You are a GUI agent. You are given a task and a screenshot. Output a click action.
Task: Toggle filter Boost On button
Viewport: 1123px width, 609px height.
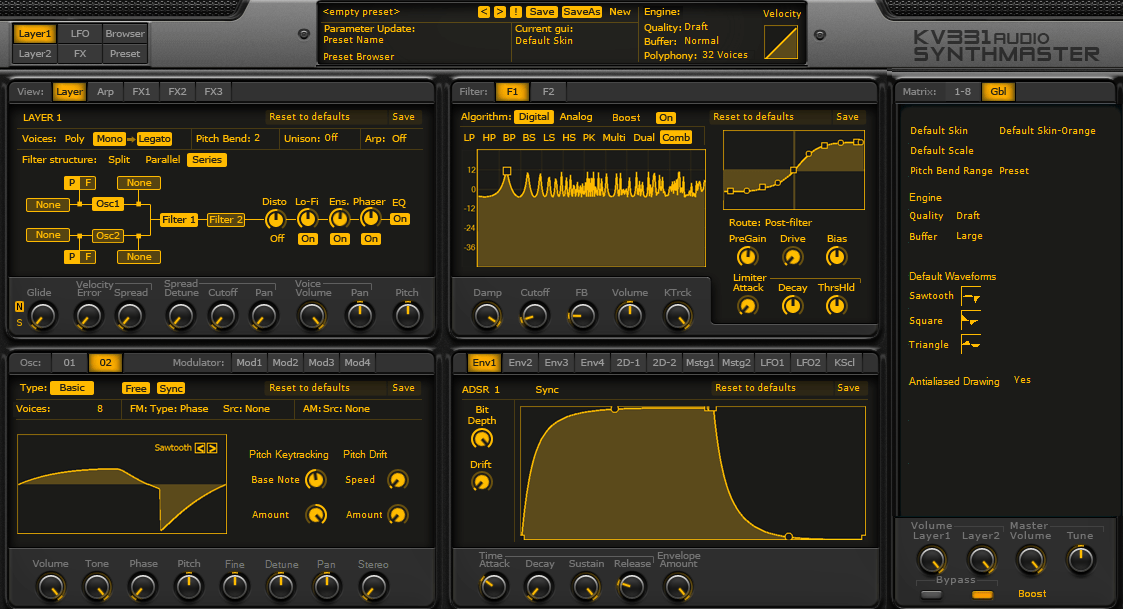tap(666, 118)
